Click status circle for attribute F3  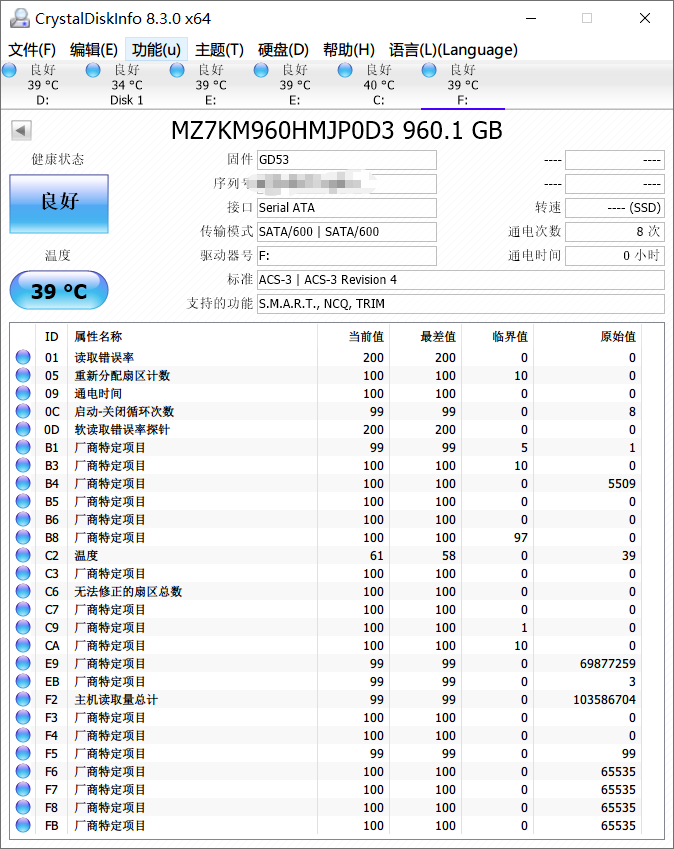[23, 717]
